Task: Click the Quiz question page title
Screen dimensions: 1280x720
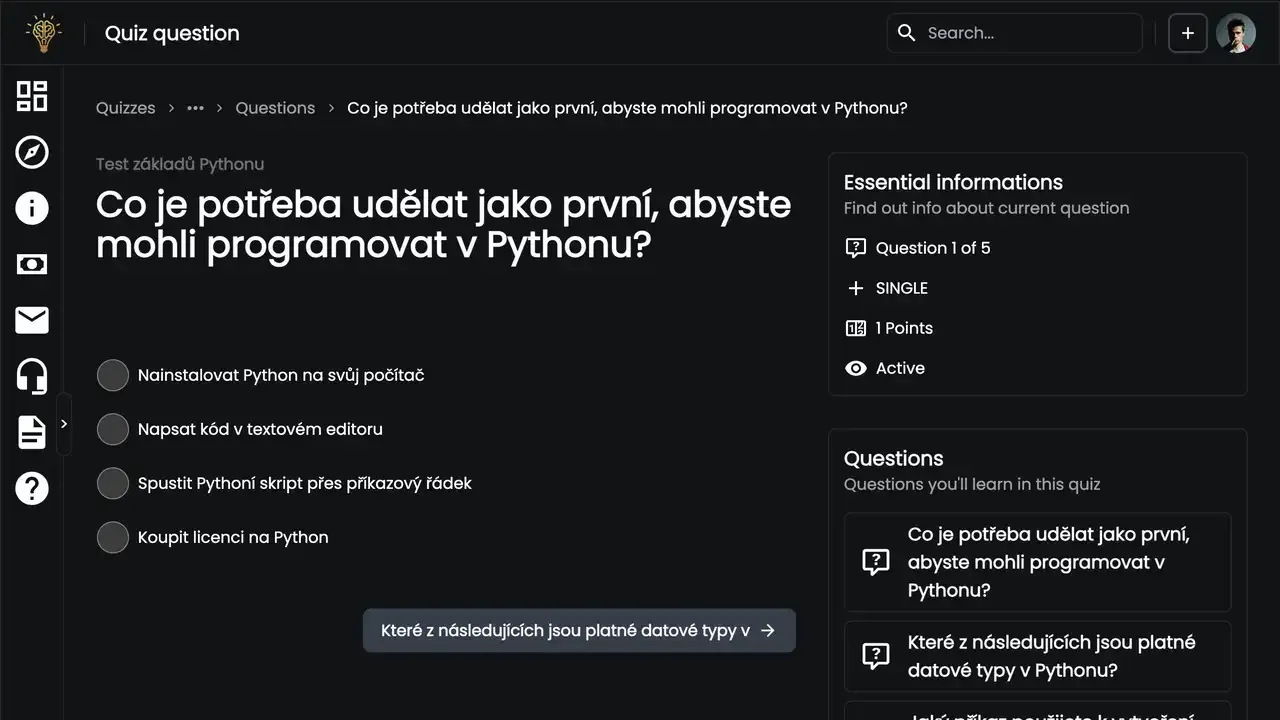Action: point(172,33)
